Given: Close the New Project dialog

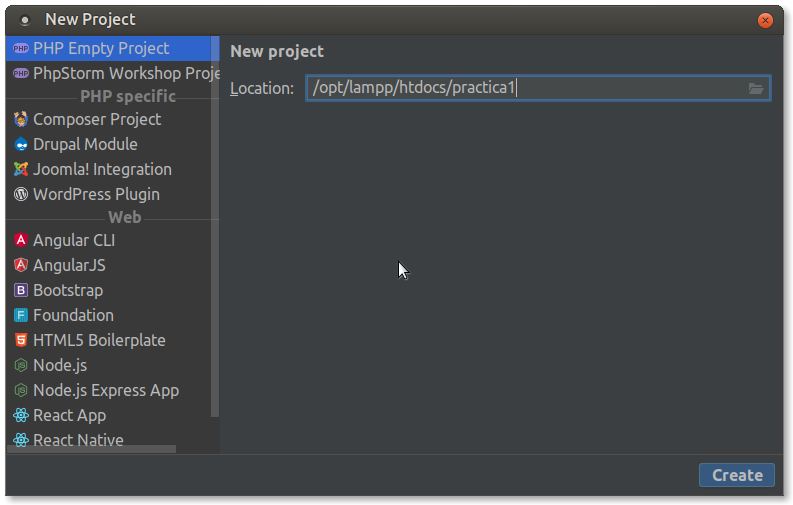Looking at the screenshot, I should point(765,20).
